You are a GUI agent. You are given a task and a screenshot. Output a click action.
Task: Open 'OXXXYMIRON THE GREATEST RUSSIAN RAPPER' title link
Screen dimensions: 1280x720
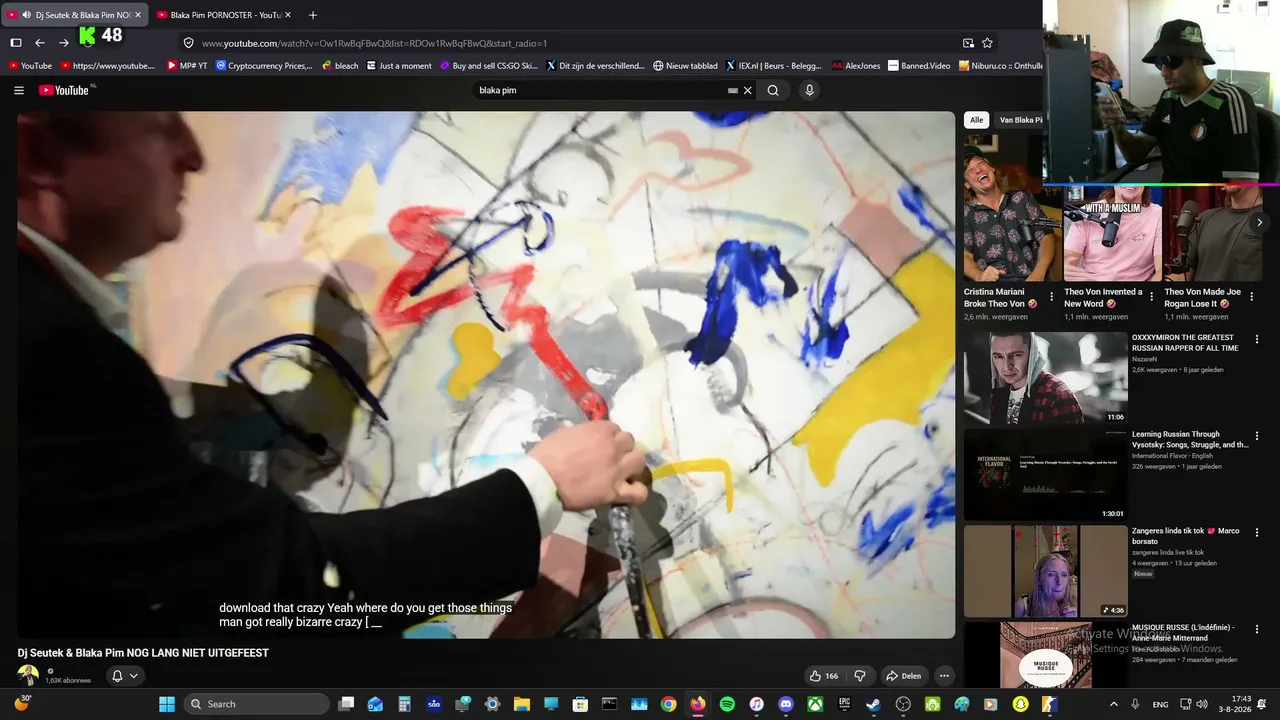pos(1185,343)
